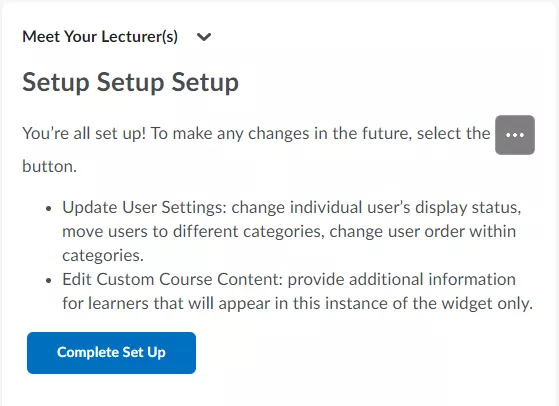559x406 pixels.
Task: Click the bullet point before Edit Custom Course Content
Action: click(x=49, y=281)
